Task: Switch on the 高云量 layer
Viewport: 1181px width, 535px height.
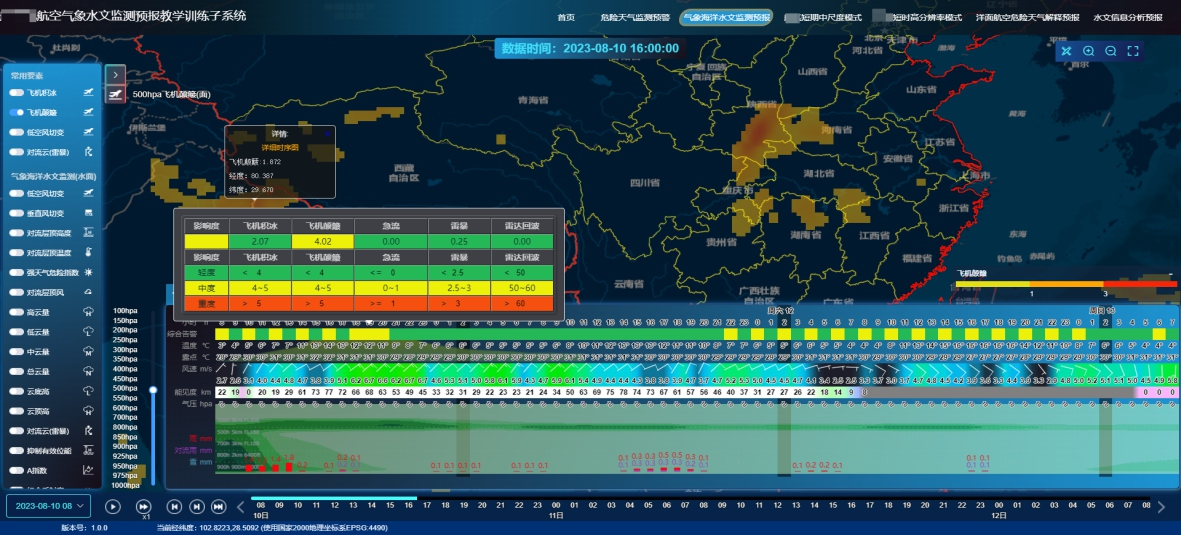Action: pos(17,312)
